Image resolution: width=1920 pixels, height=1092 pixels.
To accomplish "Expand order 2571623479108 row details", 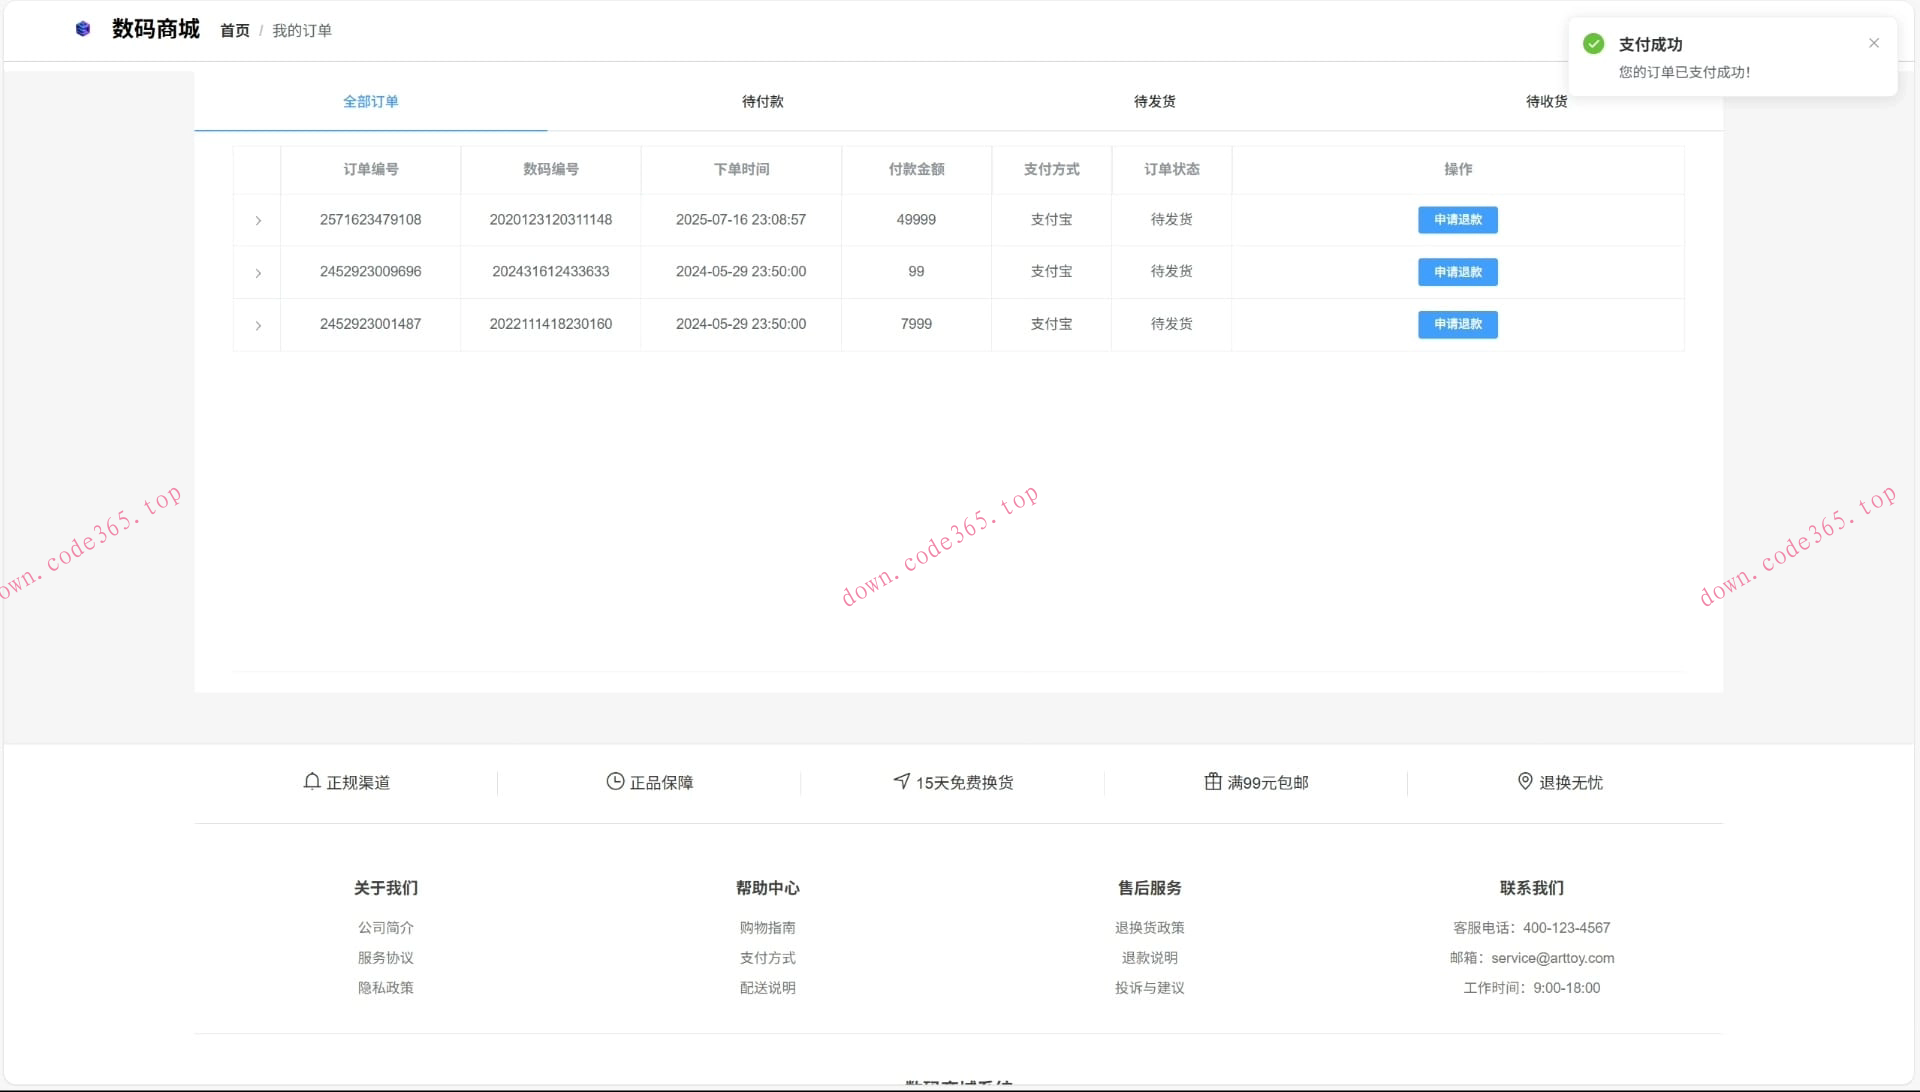I will (258, 221).
